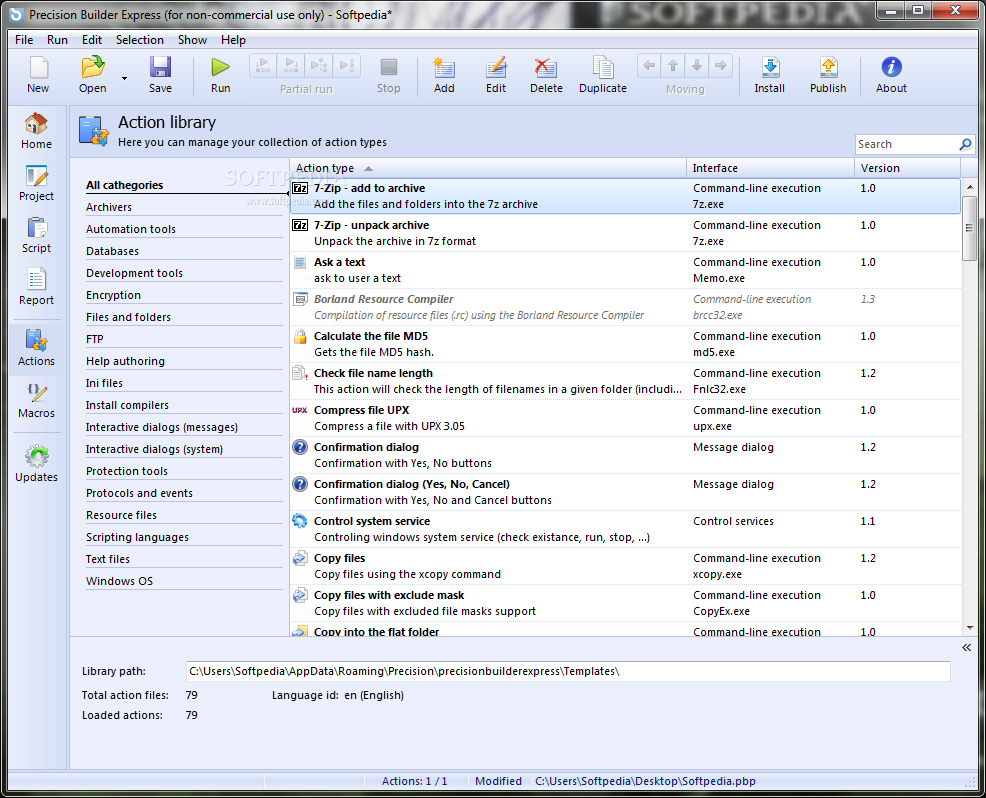Click the Interface column header
Viewport: 986px width, 798px height.
(x=770, y=168)
